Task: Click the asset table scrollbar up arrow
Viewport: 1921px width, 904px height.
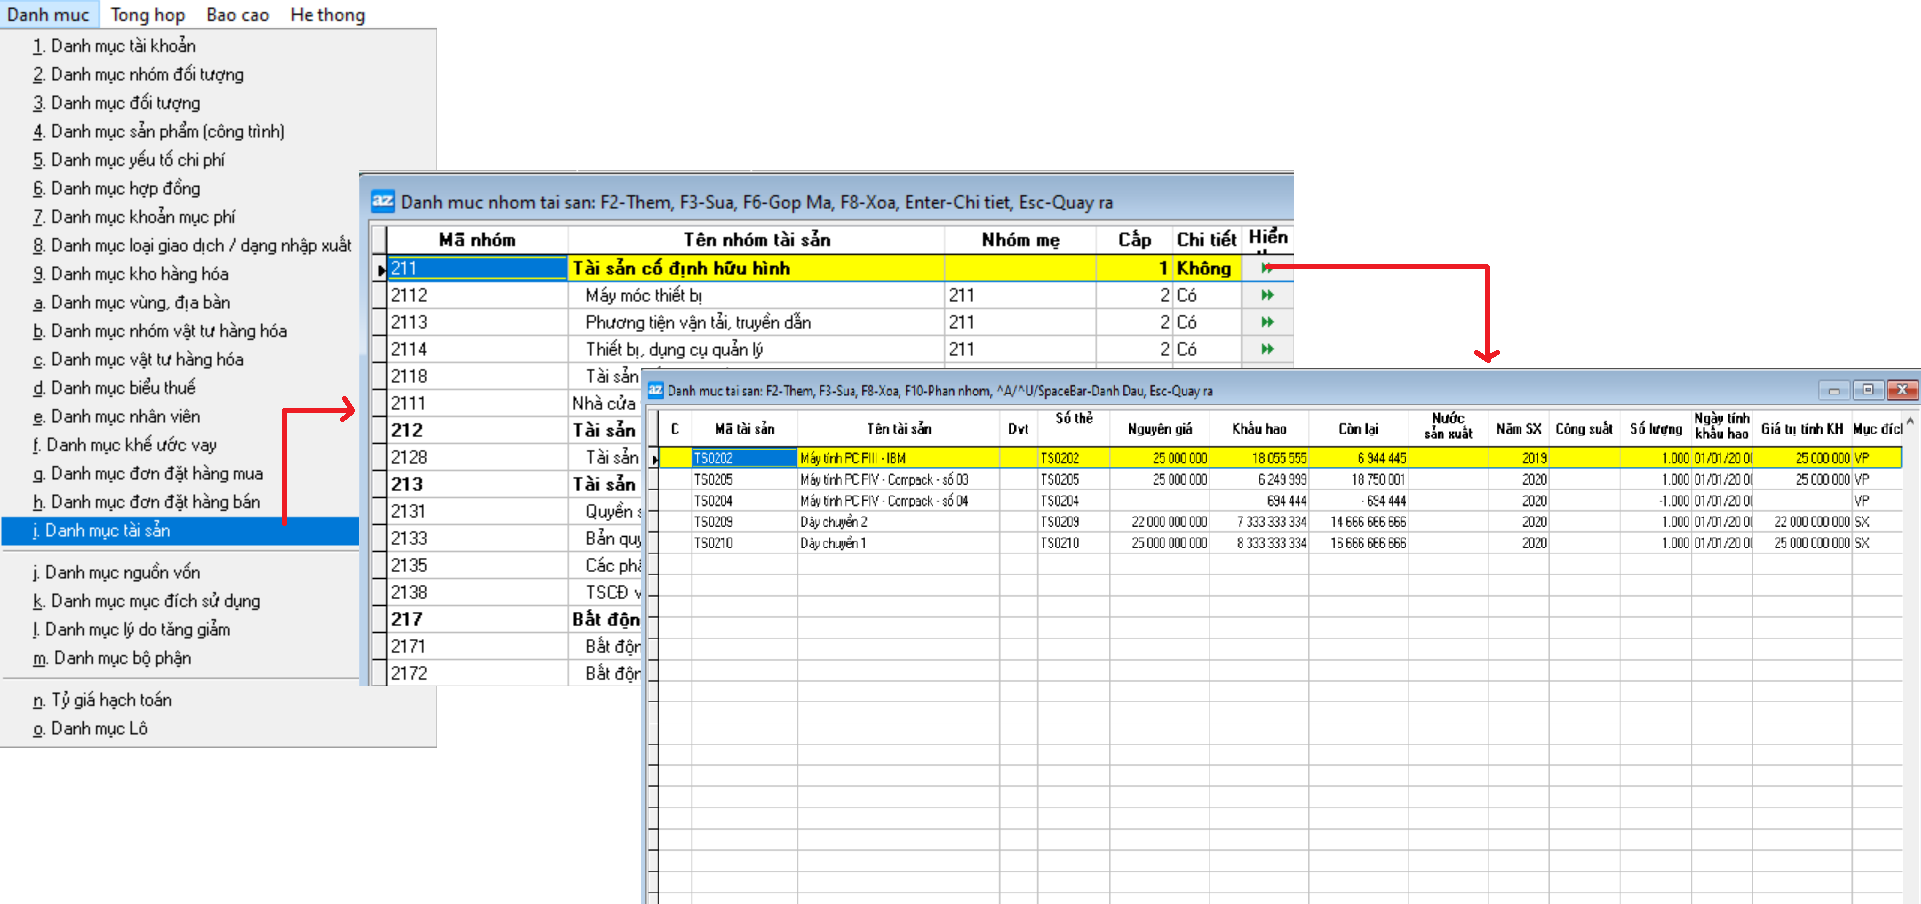Action: pos(1910,422)
